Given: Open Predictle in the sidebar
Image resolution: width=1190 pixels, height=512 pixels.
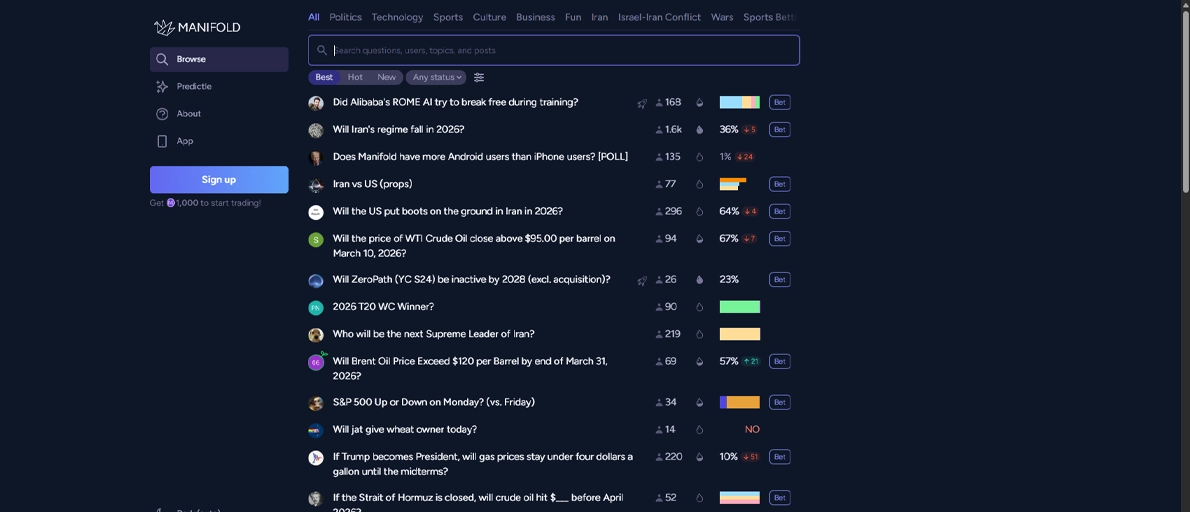Looking at the screenshot, I should pos(219,86).
